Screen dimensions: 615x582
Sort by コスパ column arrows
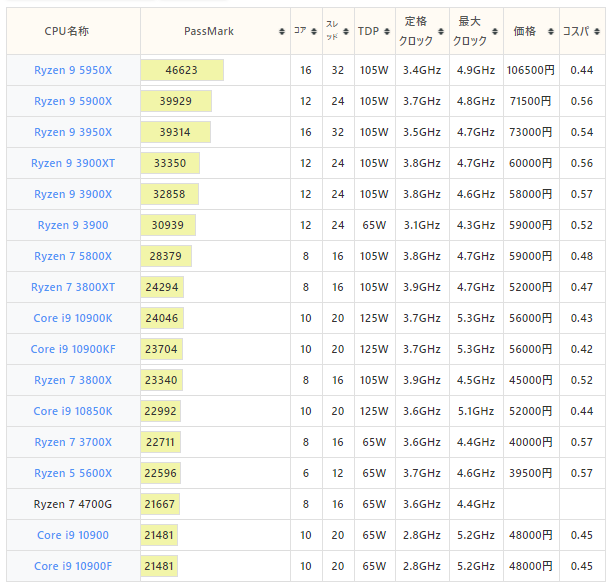(597, 31)
